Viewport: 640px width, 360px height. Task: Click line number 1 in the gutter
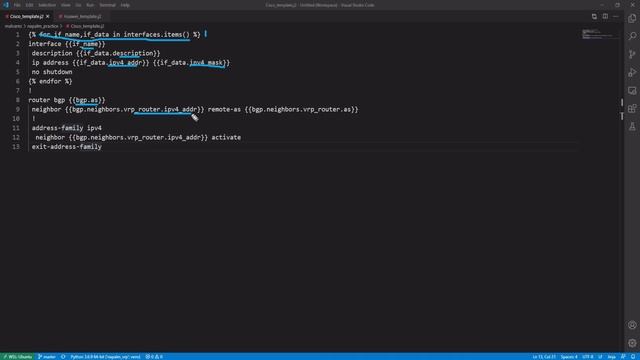click(x=18, y=35)
